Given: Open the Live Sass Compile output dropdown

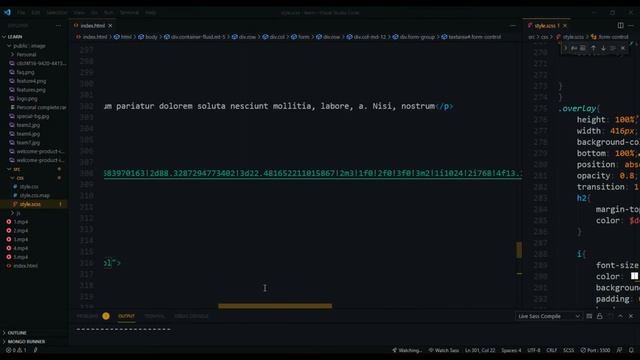Looking at the screenshot, I should (x=548, y=316).
